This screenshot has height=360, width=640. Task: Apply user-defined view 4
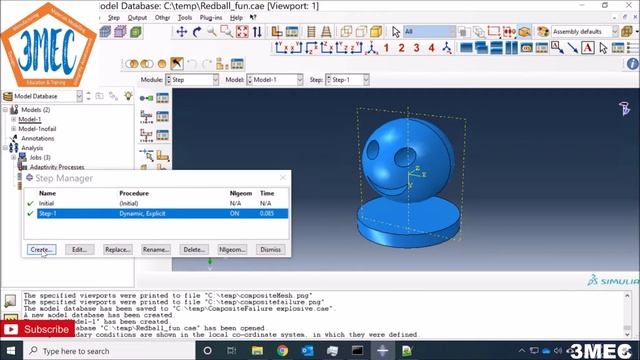click(431, 48)
